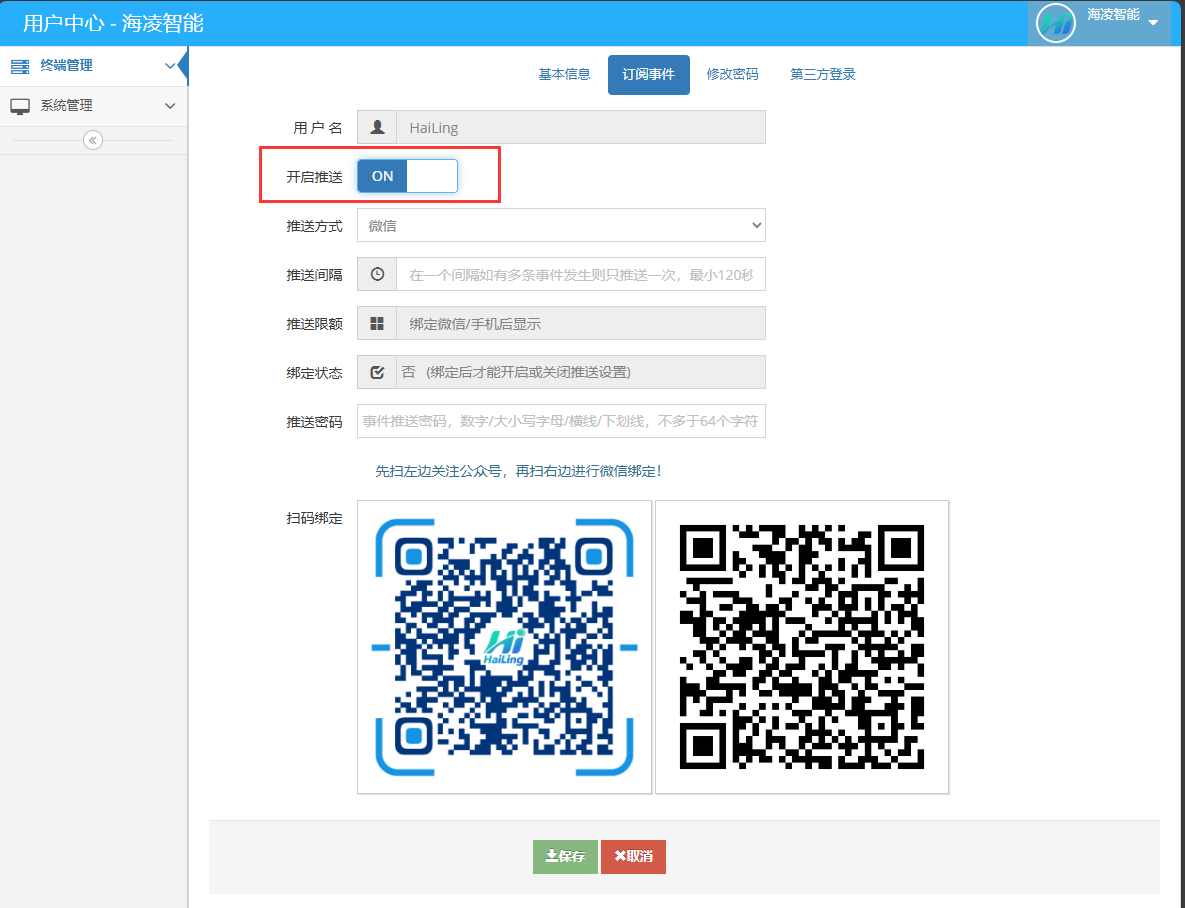Click the 绑定状态 field showing 否
1185x908 pixels.
click(580, 372)
